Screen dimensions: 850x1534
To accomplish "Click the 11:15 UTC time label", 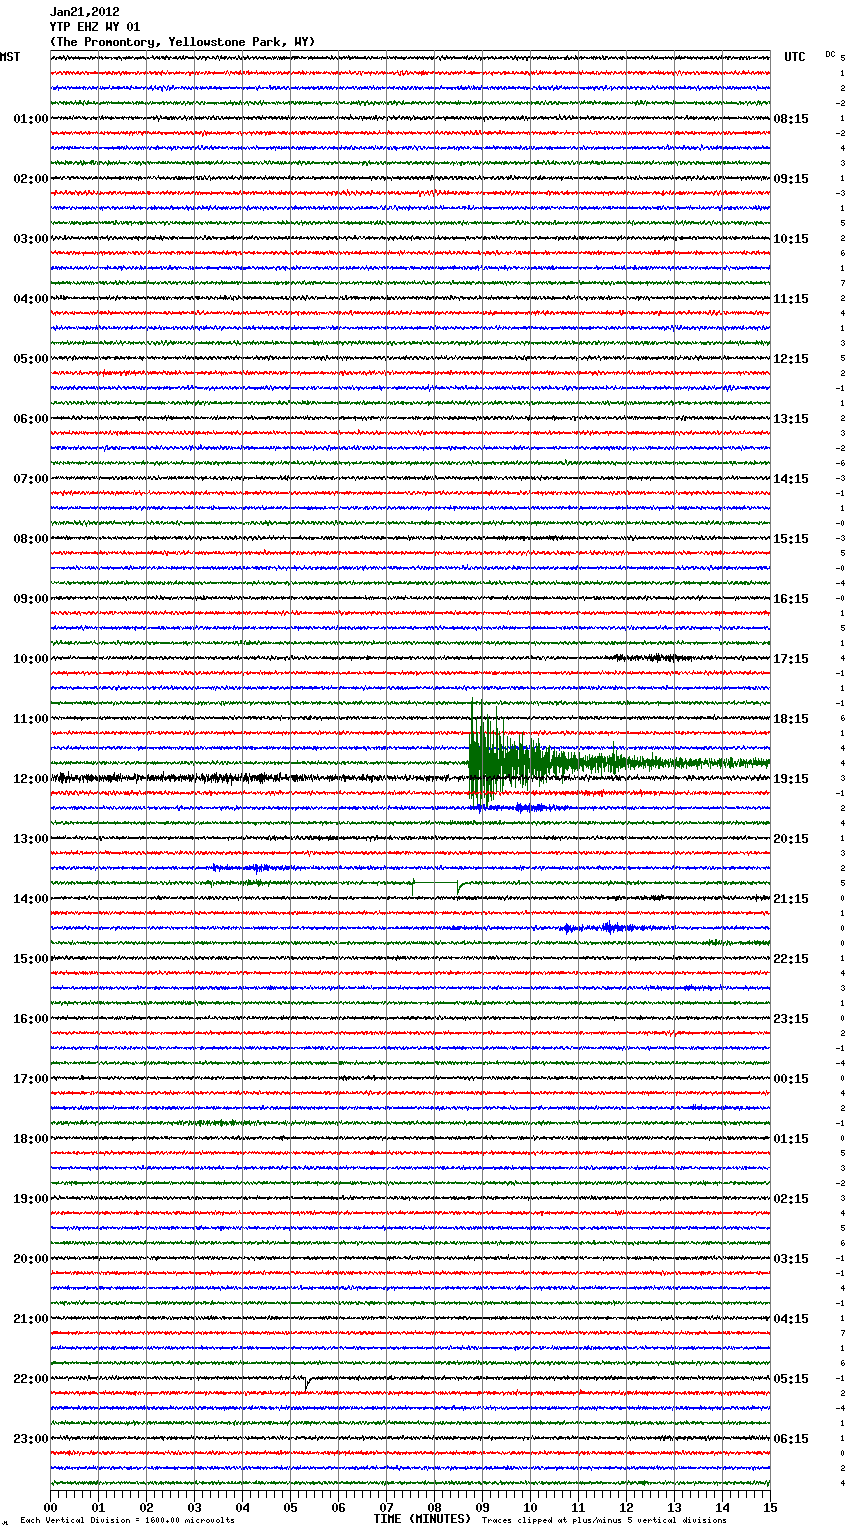I will coord(791,299).
